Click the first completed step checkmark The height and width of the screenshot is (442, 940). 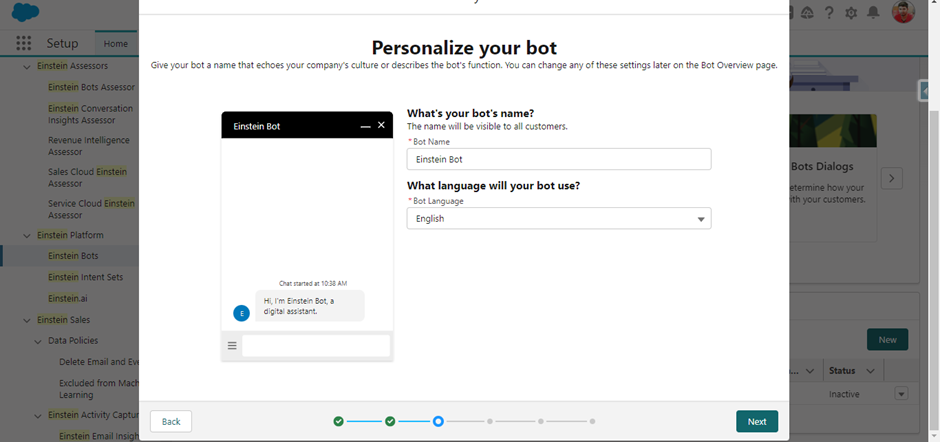click(339, 422)
